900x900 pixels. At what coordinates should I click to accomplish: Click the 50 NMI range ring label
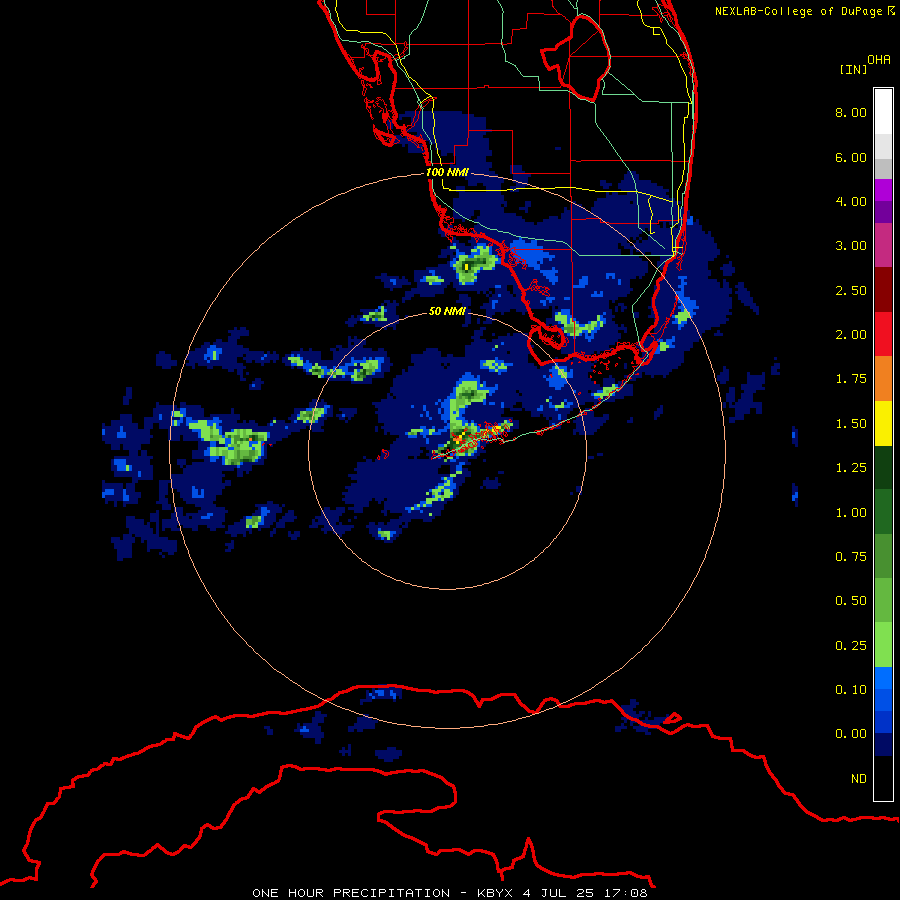tap(447, 311)
